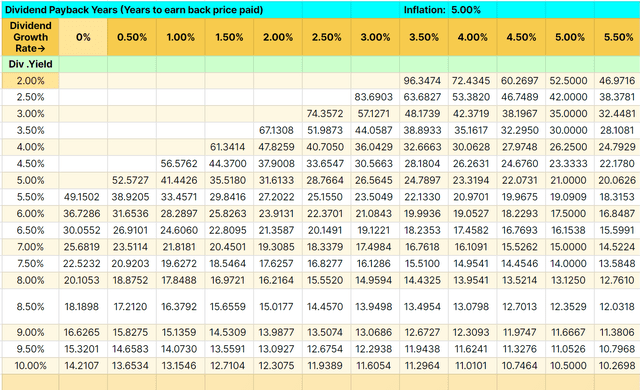Click the 'Dividend Growth Rate' header cell

[31, 37]
